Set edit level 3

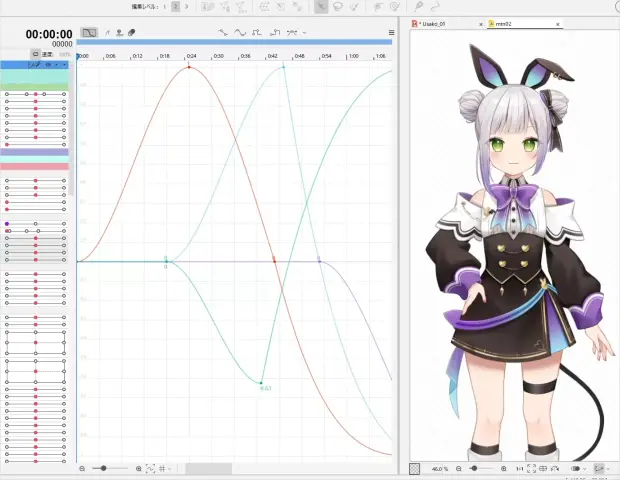[186, 7]
